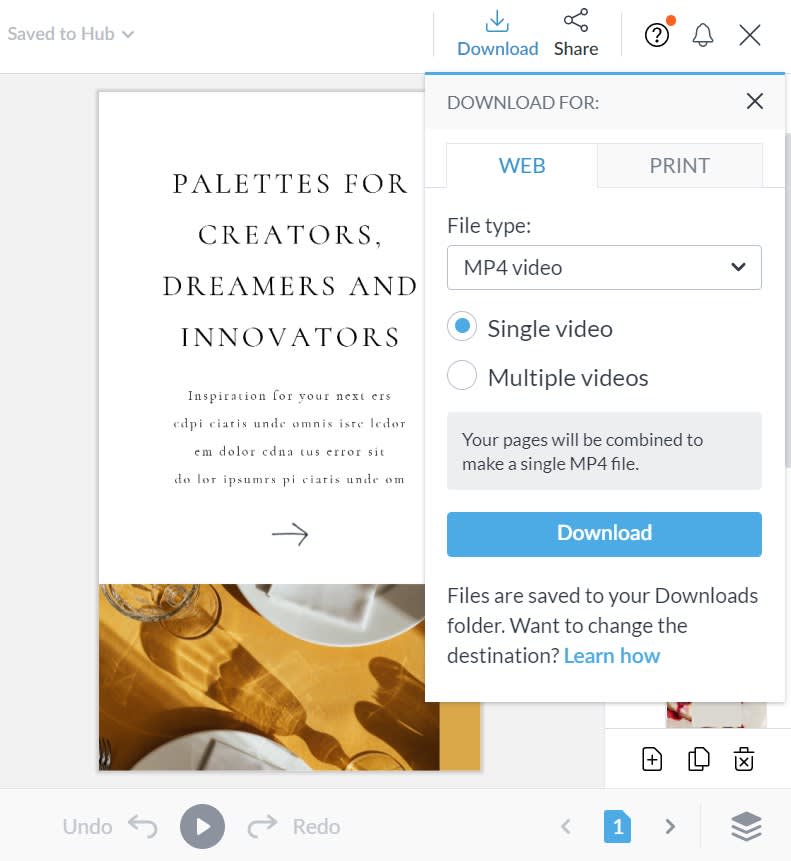Open the Share menu icon
The width and height of the screenshot is (791, 861).
[575, 21]
